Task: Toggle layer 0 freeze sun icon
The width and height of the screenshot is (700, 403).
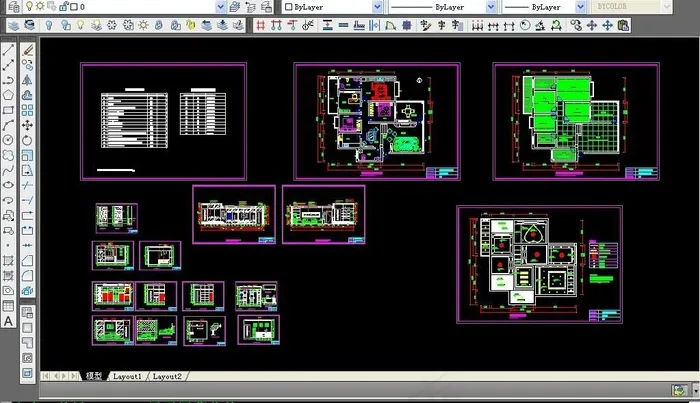Action: 40,6
